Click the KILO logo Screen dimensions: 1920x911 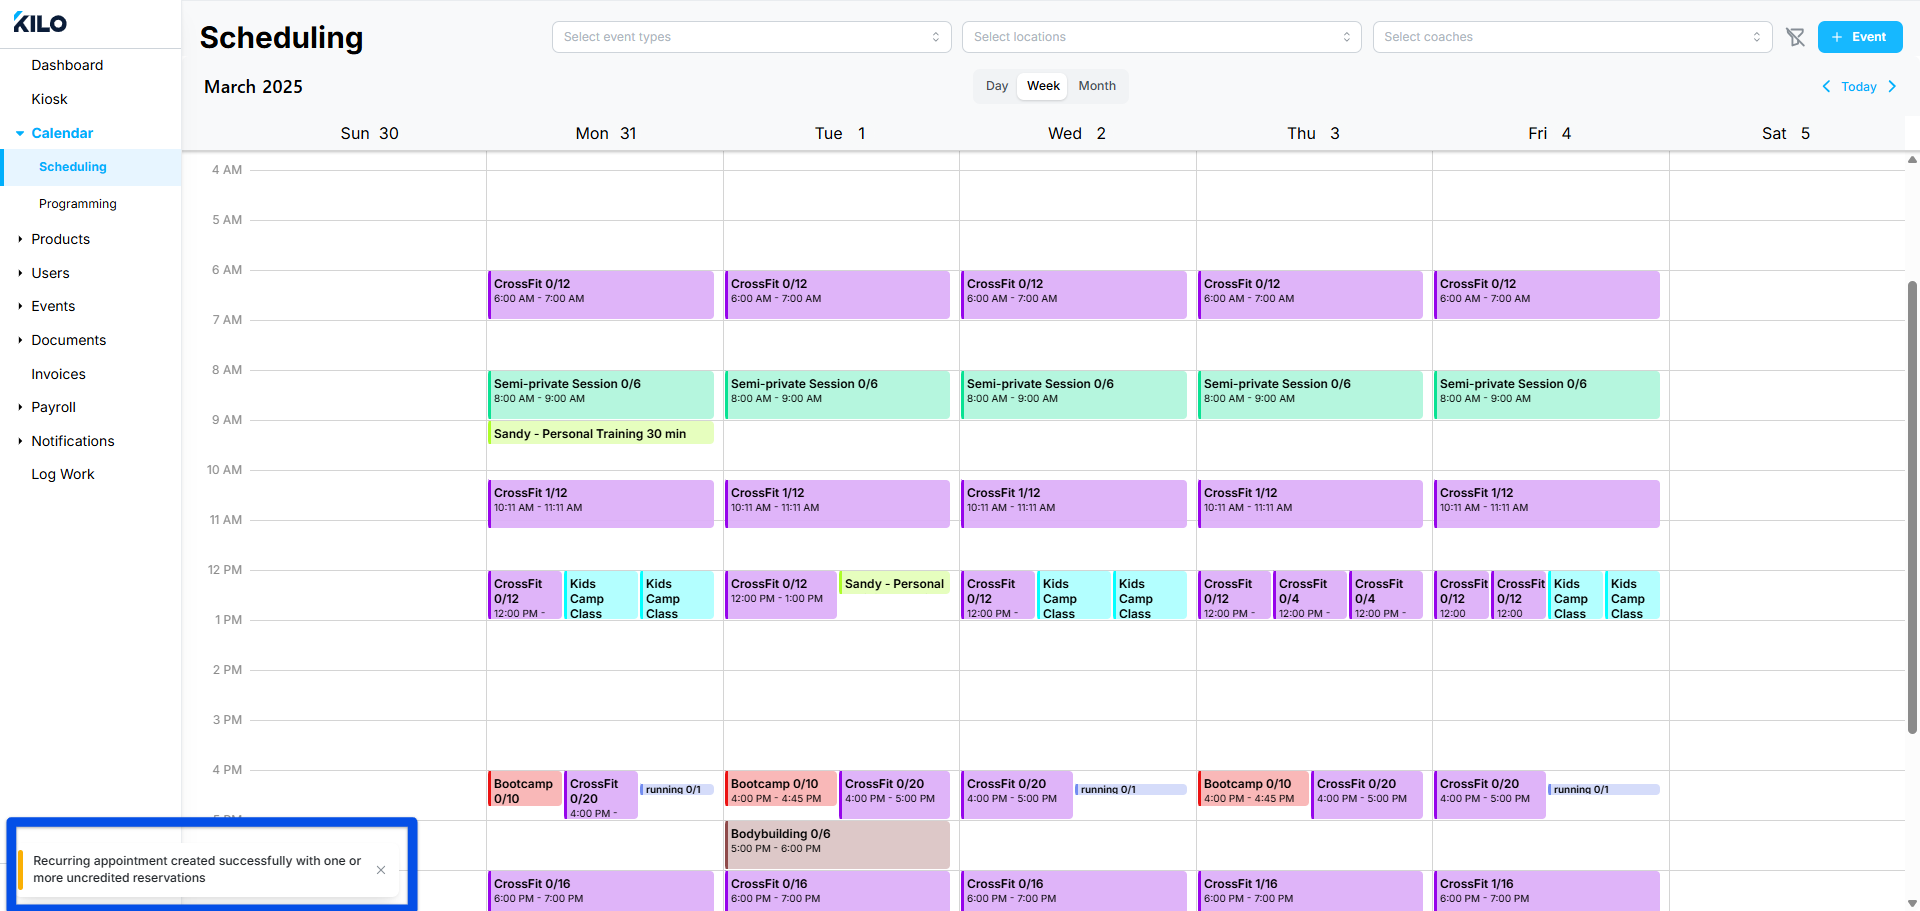coord(40,23)
